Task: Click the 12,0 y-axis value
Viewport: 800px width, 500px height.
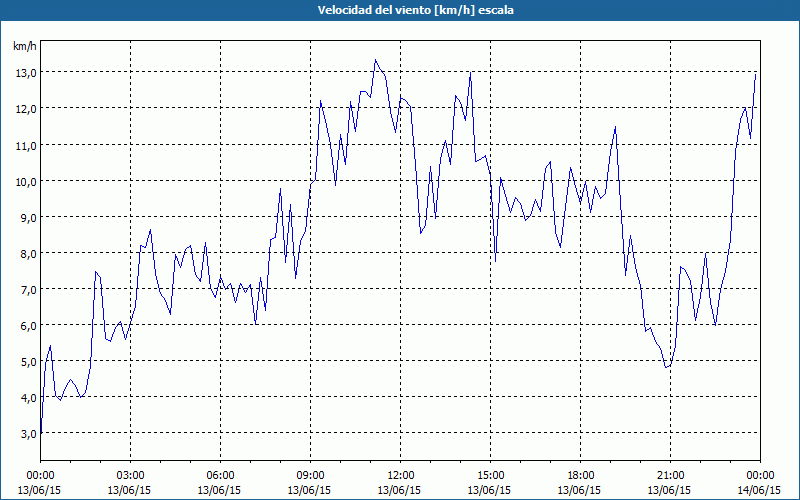Action: [x=25, y=109]
